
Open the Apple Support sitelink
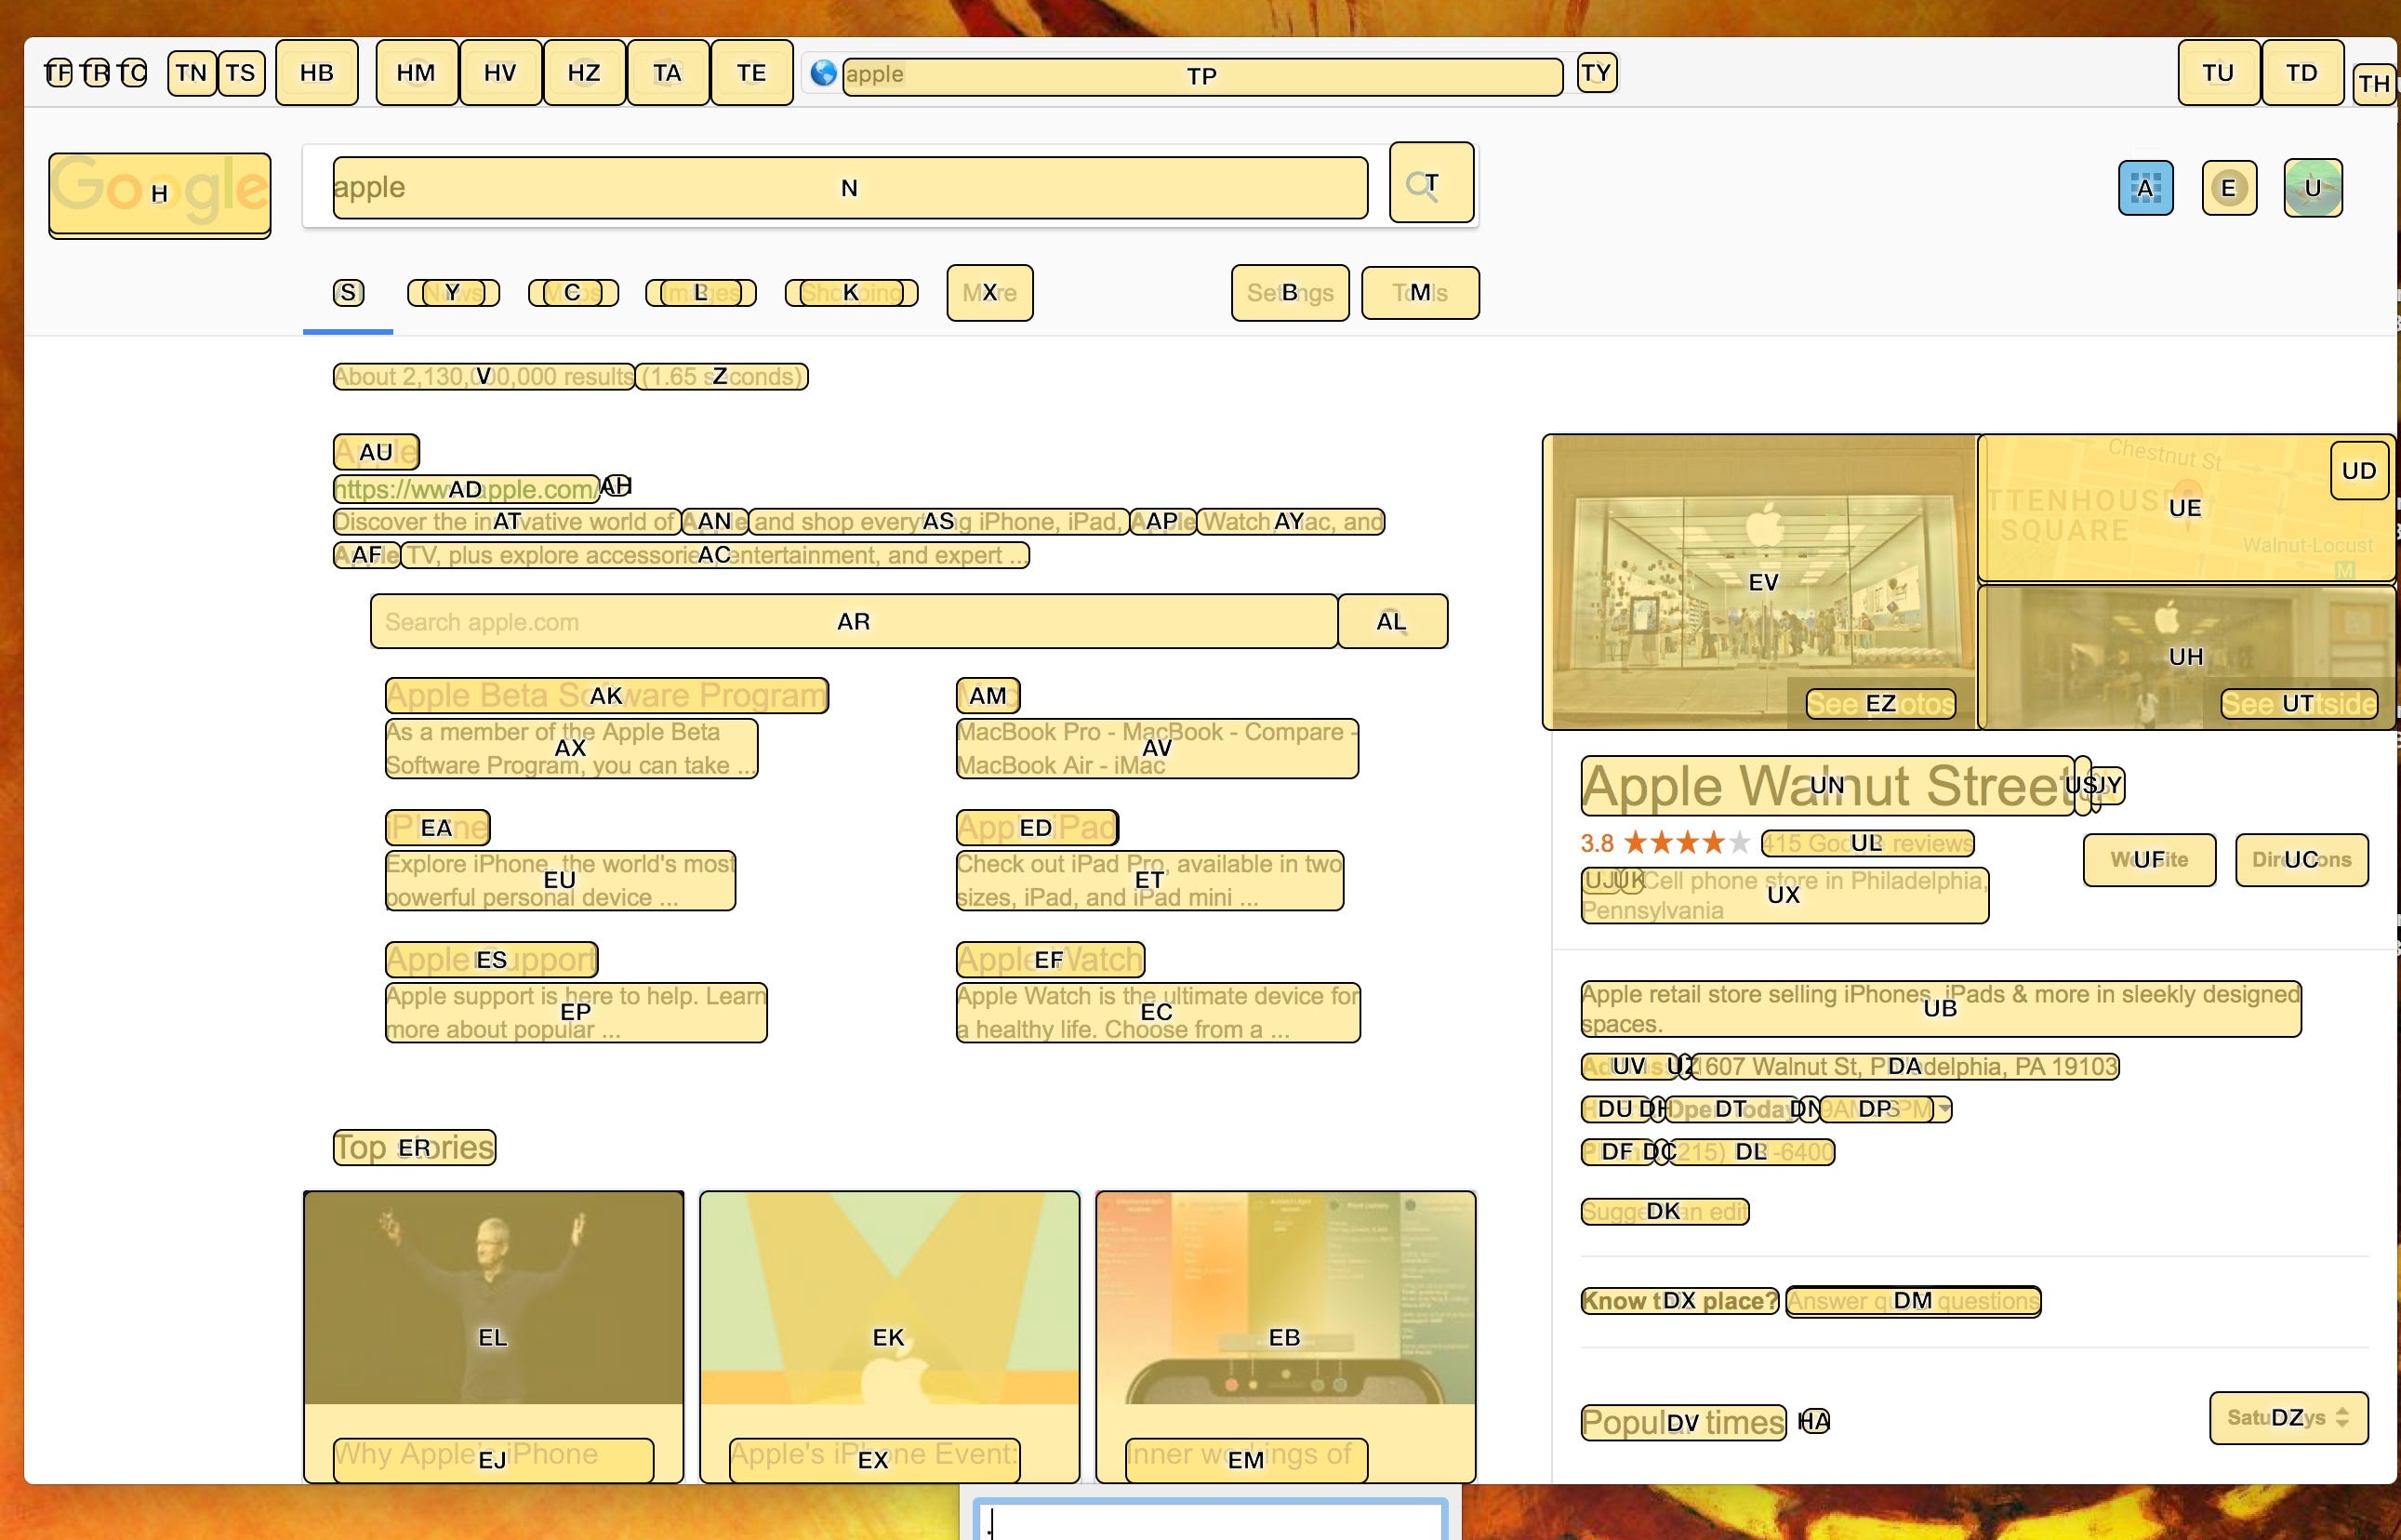click(x=491, y=959)
